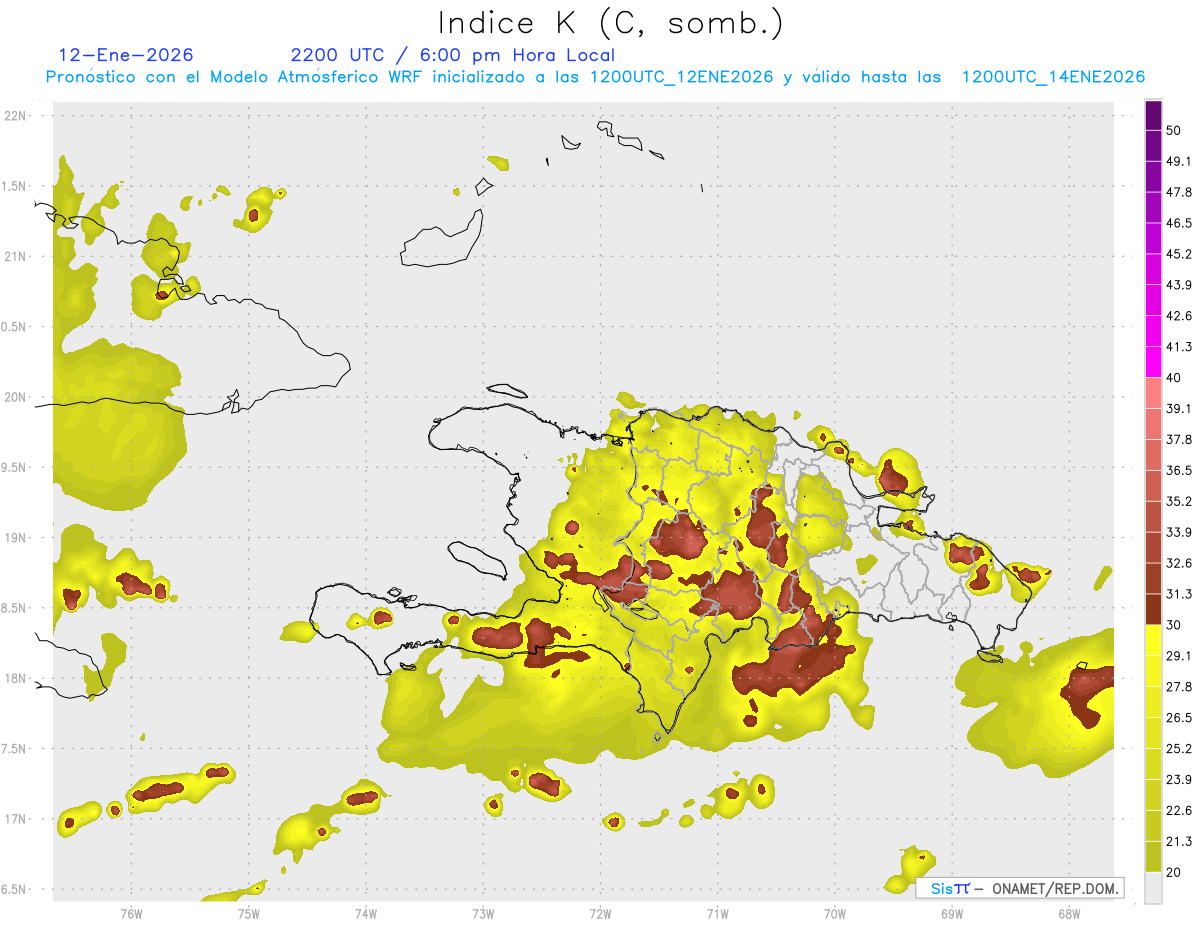The width and height of the screenshot is (1200, 927).
Task: Click the map title "Indice K (C, somb.)"
Action: pos(610,23)
